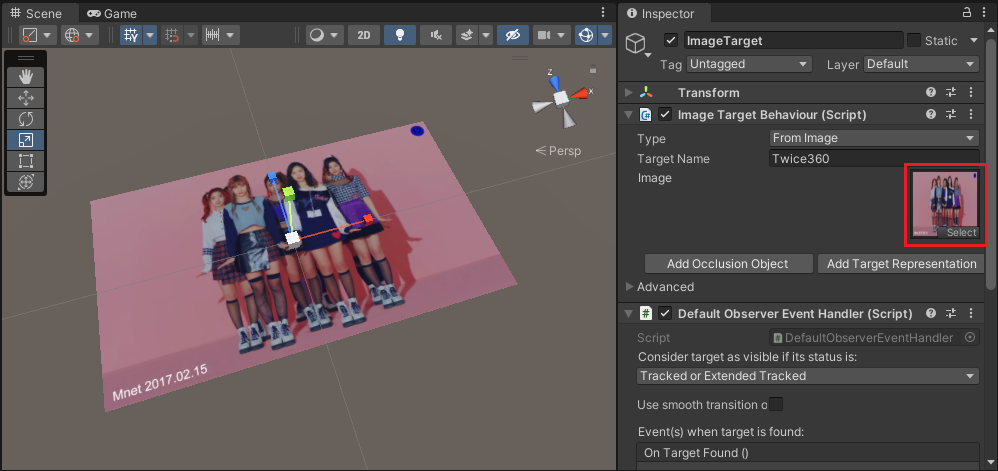
Task: Open help for Image Target Behaviour script
Action: click(x=931, y=115)
